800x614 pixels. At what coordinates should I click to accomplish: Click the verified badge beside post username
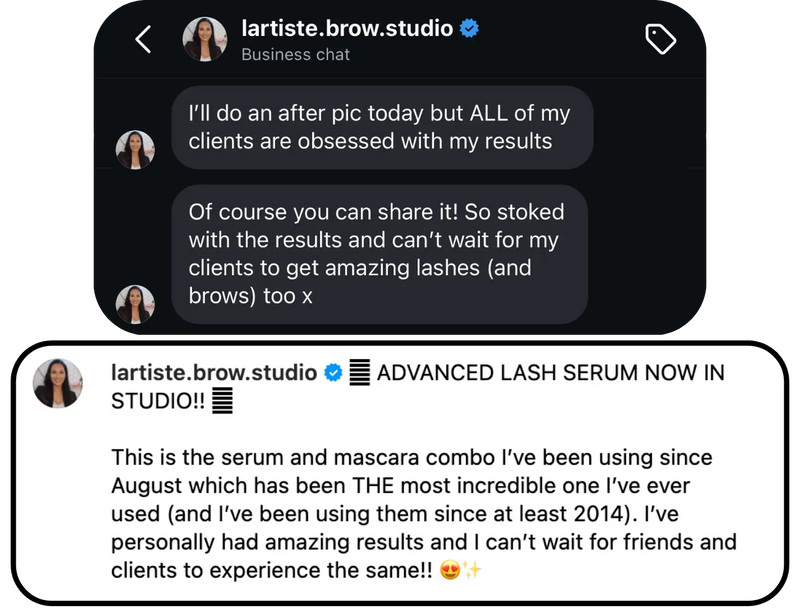coord(333,374)
